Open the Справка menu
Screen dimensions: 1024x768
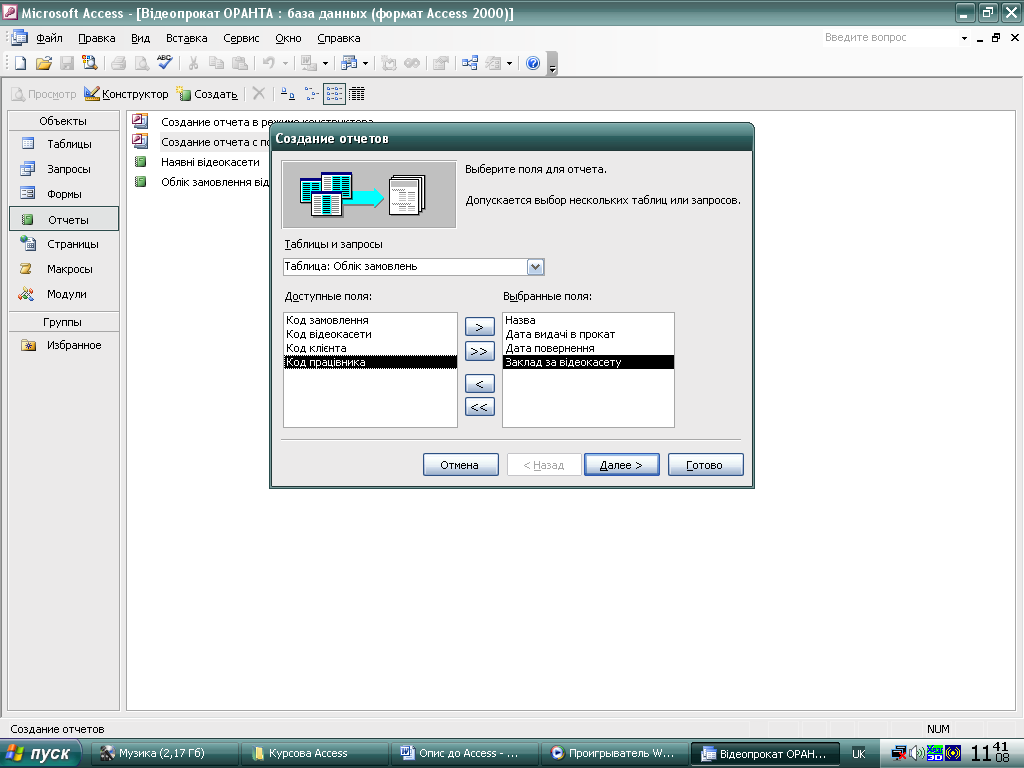338,38
